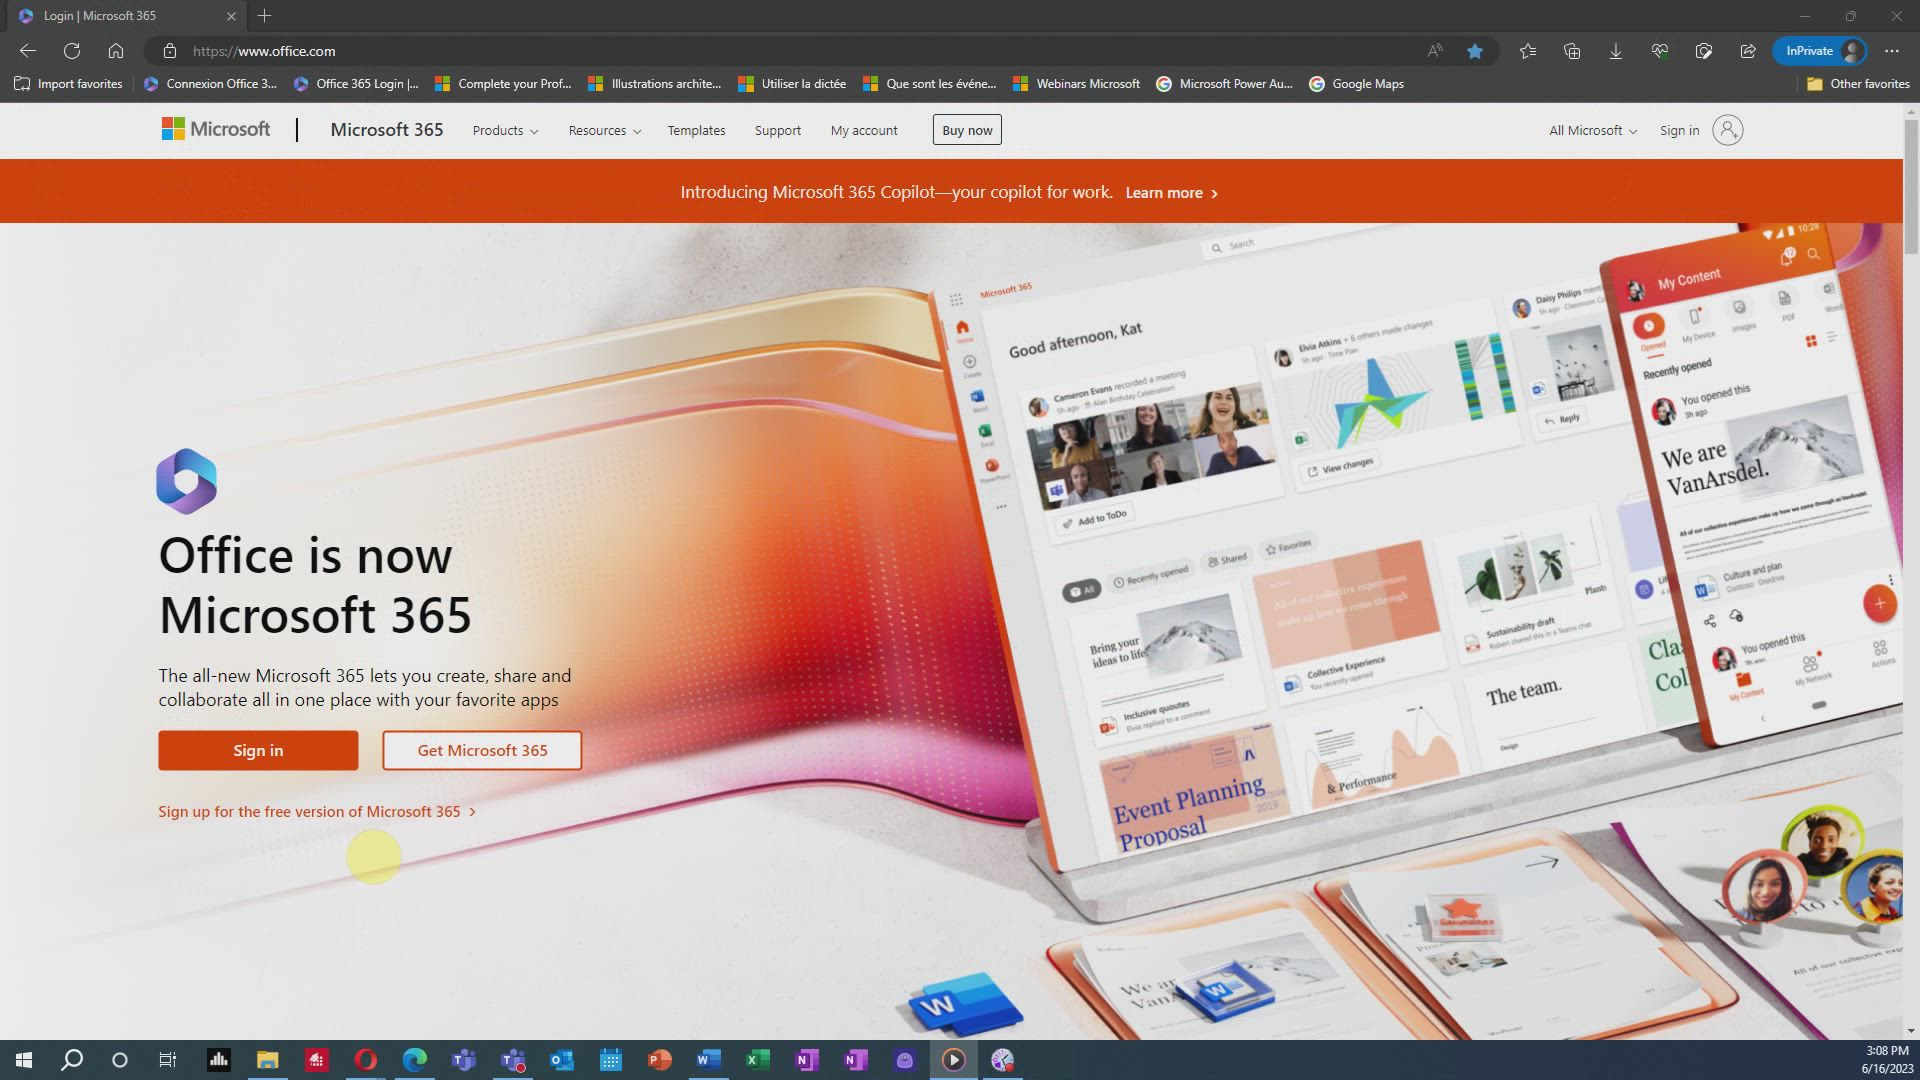This screenshot has height=1080, width=1920.
Task: Click the Get Microsoft 365 button
Action: [482, 750]
